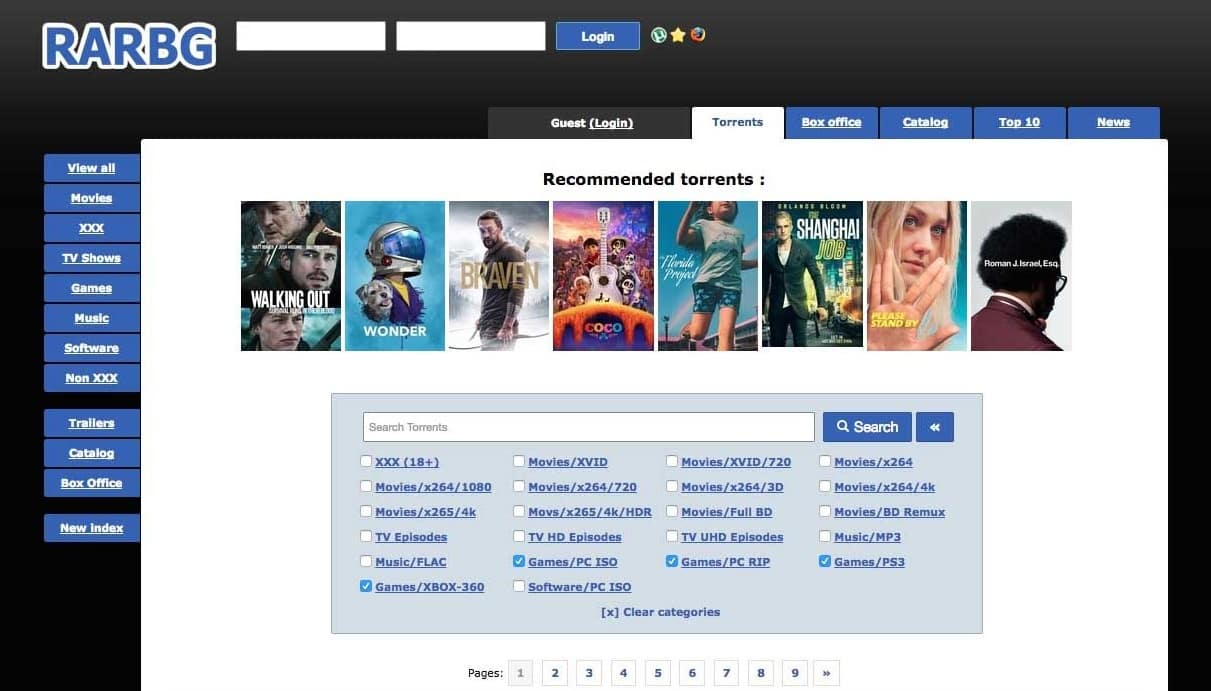Check the Music/MP3 checkbox
The image size is (1211, 691).
coord(825,537)
